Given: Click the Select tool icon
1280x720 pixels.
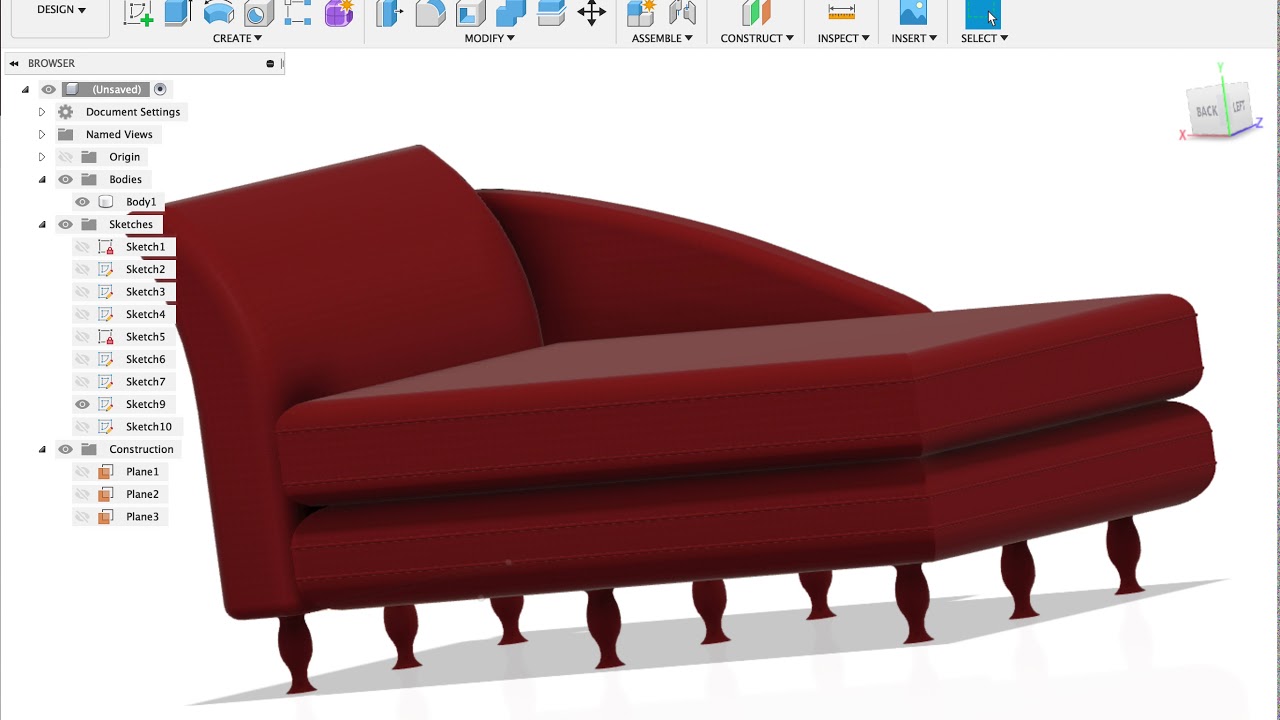Looking at the screenshot, I should click(983, 14).
